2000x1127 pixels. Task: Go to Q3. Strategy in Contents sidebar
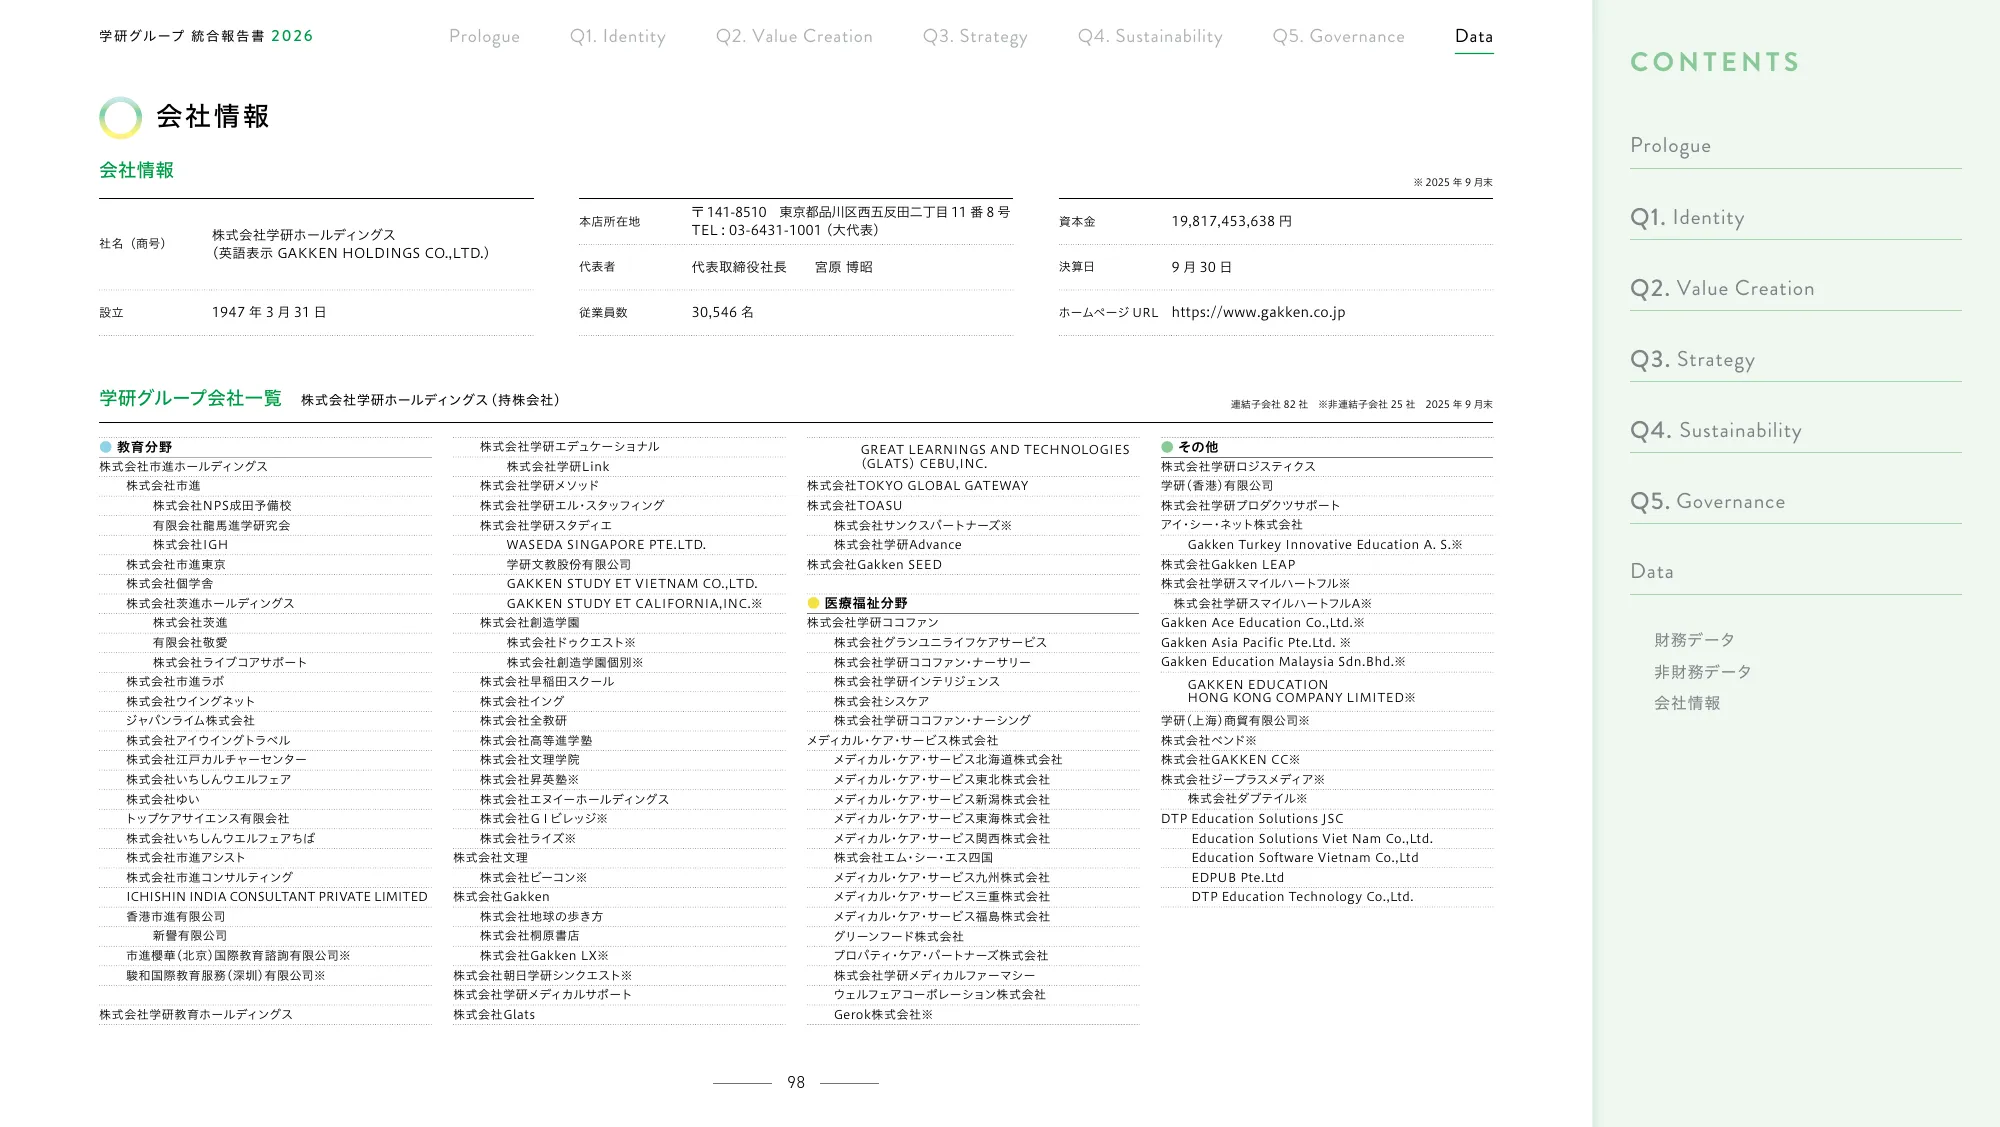pyautogui.click(x=1692, y=359)
